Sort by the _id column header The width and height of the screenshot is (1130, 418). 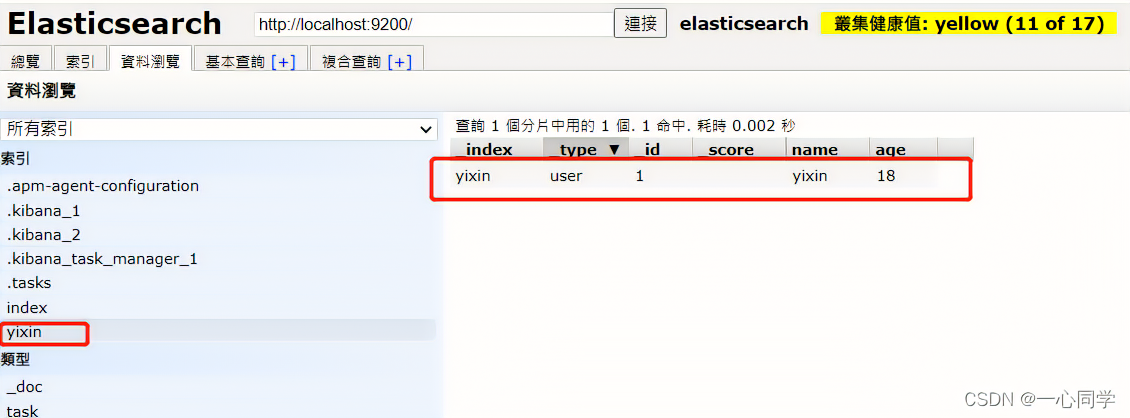[660, 149]
